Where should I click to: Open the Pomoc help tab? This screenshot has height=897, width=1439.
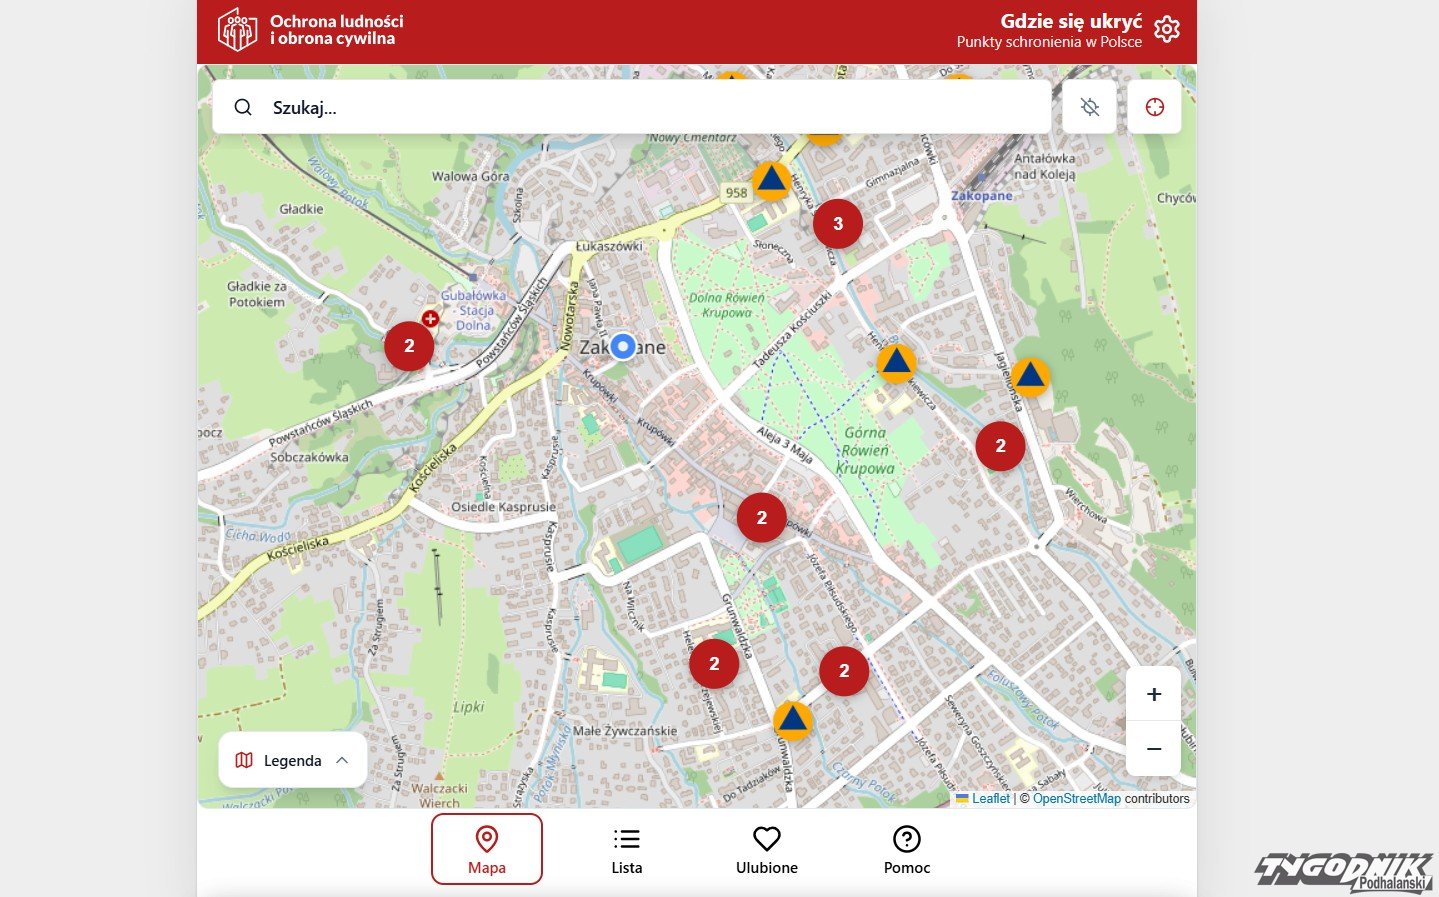(907, 849)
